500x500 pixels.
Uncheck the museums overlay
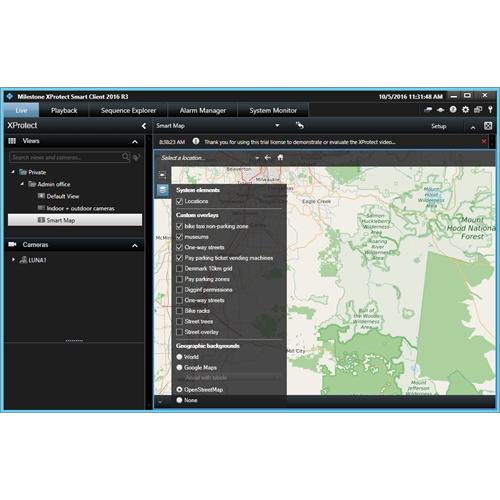(179, 237)
